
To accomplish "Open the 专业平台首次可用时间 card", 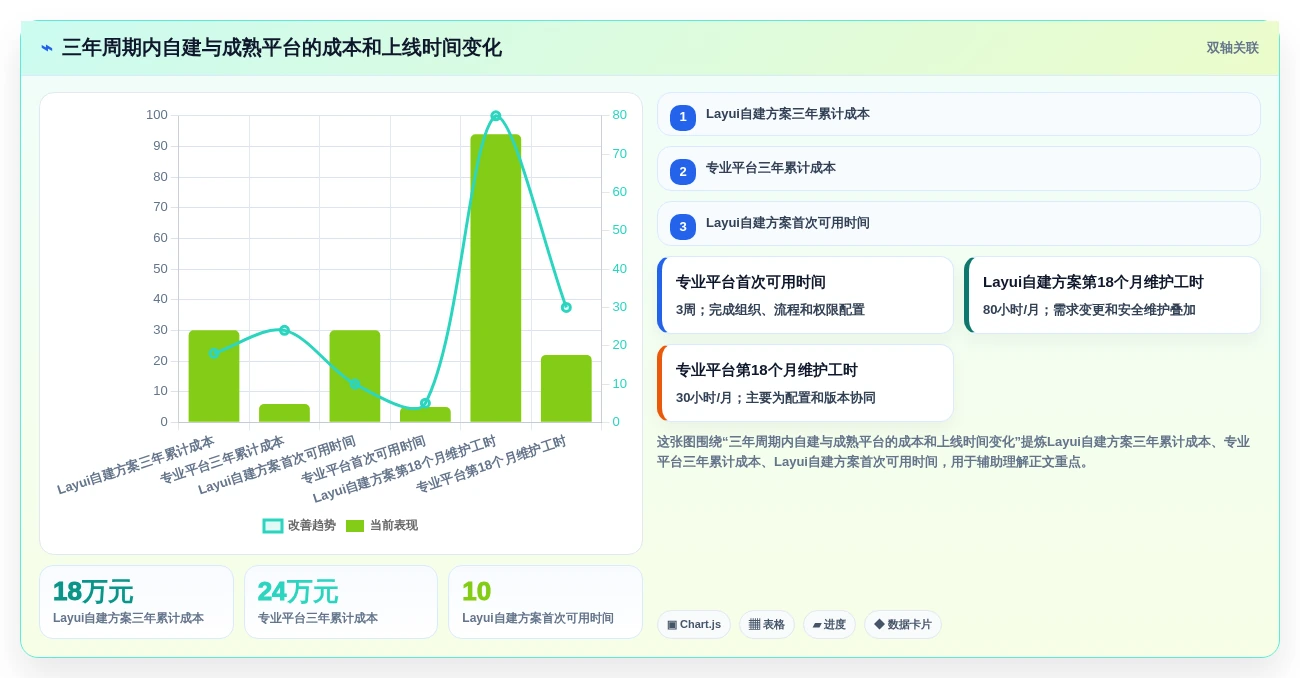I will (x=805, y=295).
